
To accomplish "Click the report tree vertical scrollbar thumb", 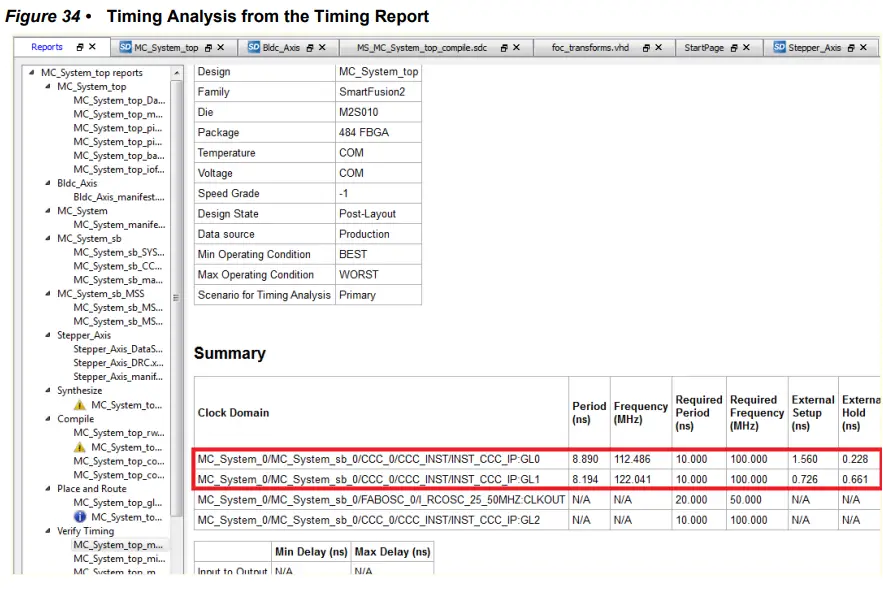I will tap(176, 298).
